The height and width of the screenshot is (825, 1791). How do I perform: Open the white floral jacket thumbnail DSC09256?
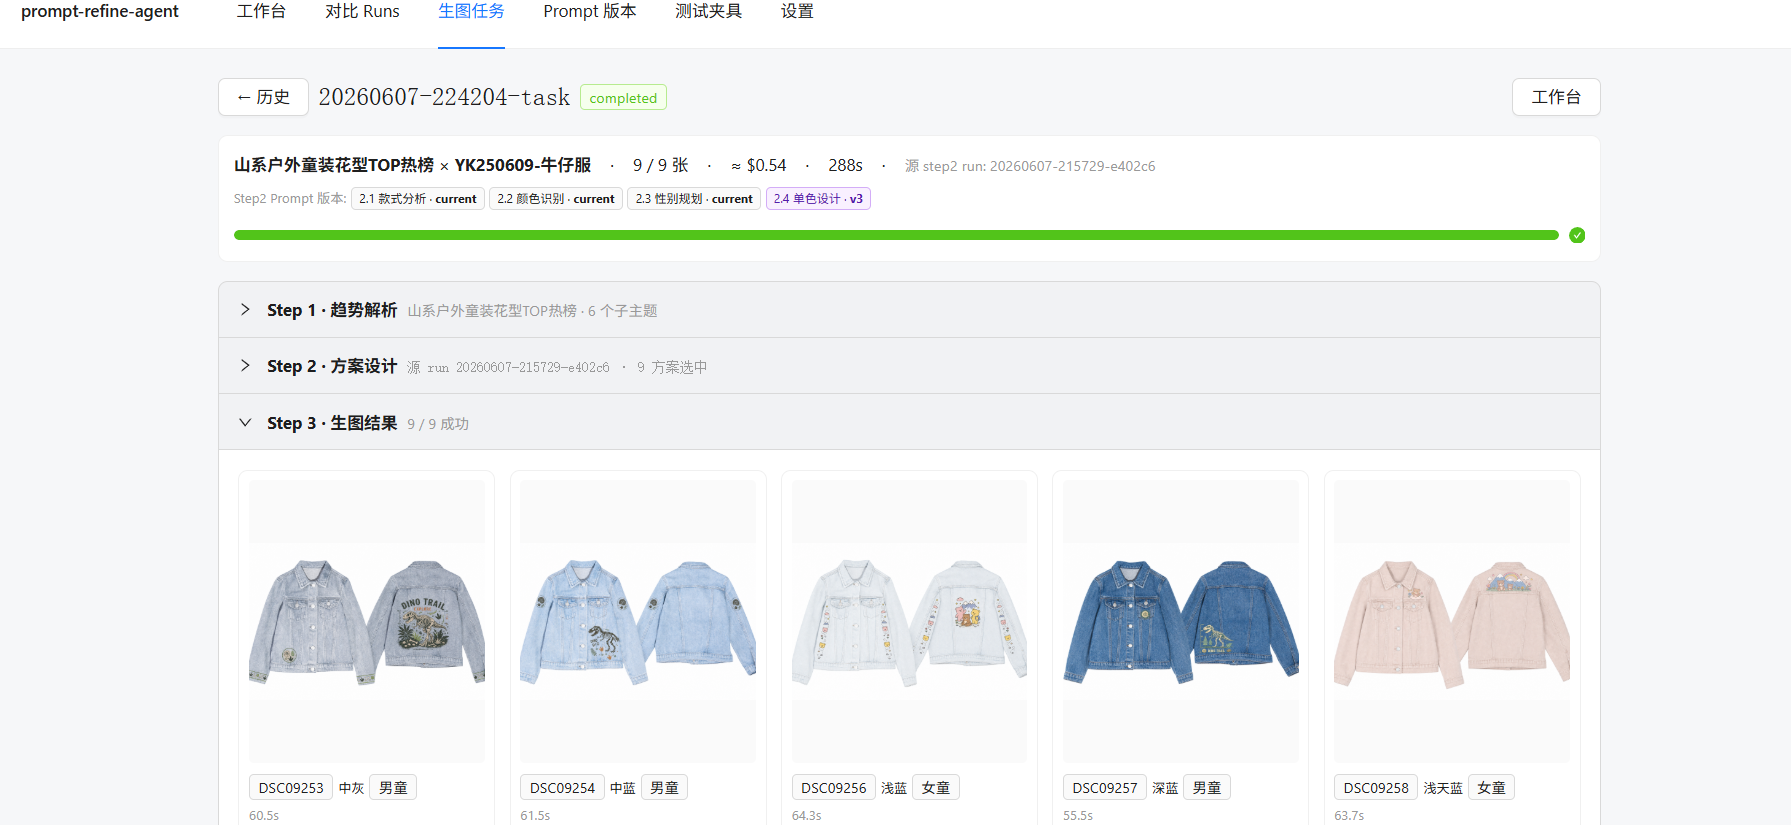pos(909,621)
